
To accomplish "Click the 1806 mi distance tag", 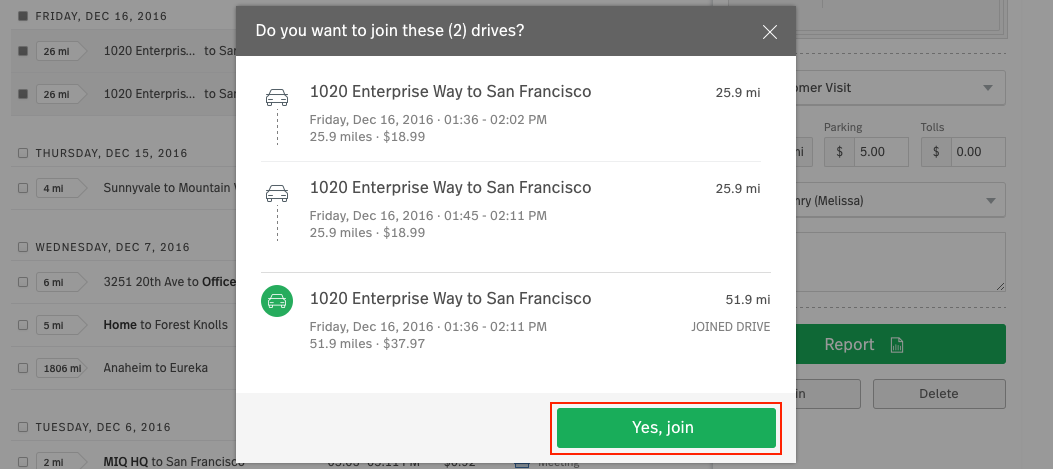I will (x=62, y=368).
